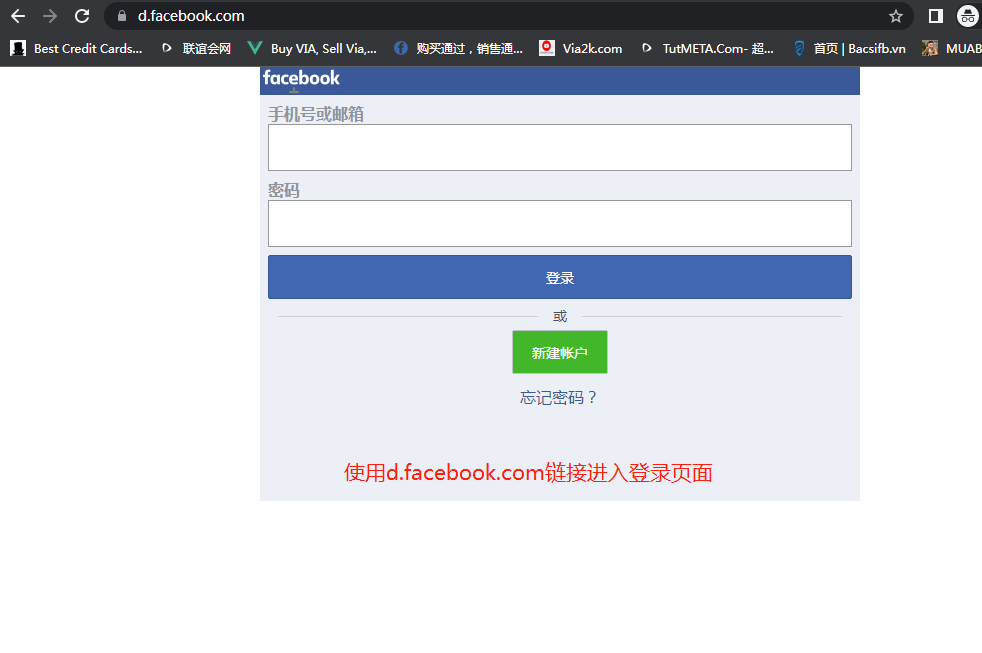The width and height of the screenshot is (982, 653).
Task: Click the facebook logo in header
Action: 301,78
